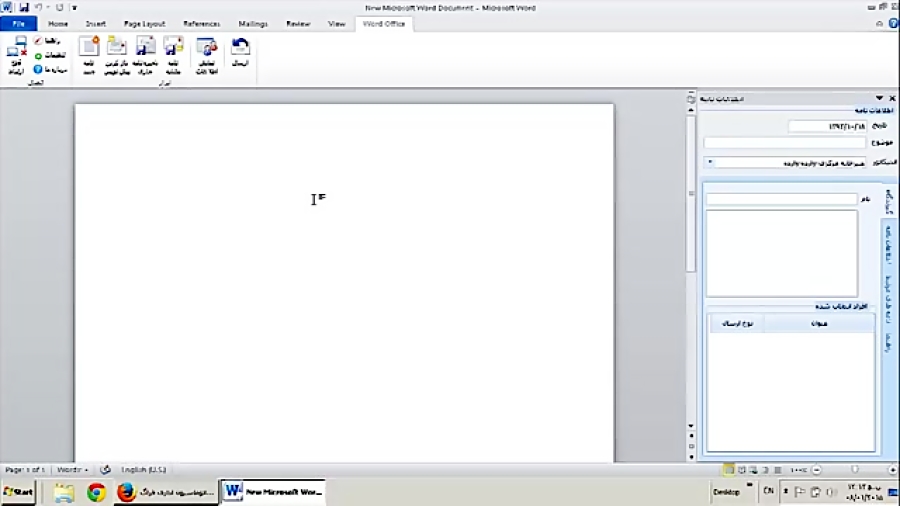Viewport: 900px width, 506px height.
Task: Open File Explorer from the taskbar
Action: tap(64, 492)
